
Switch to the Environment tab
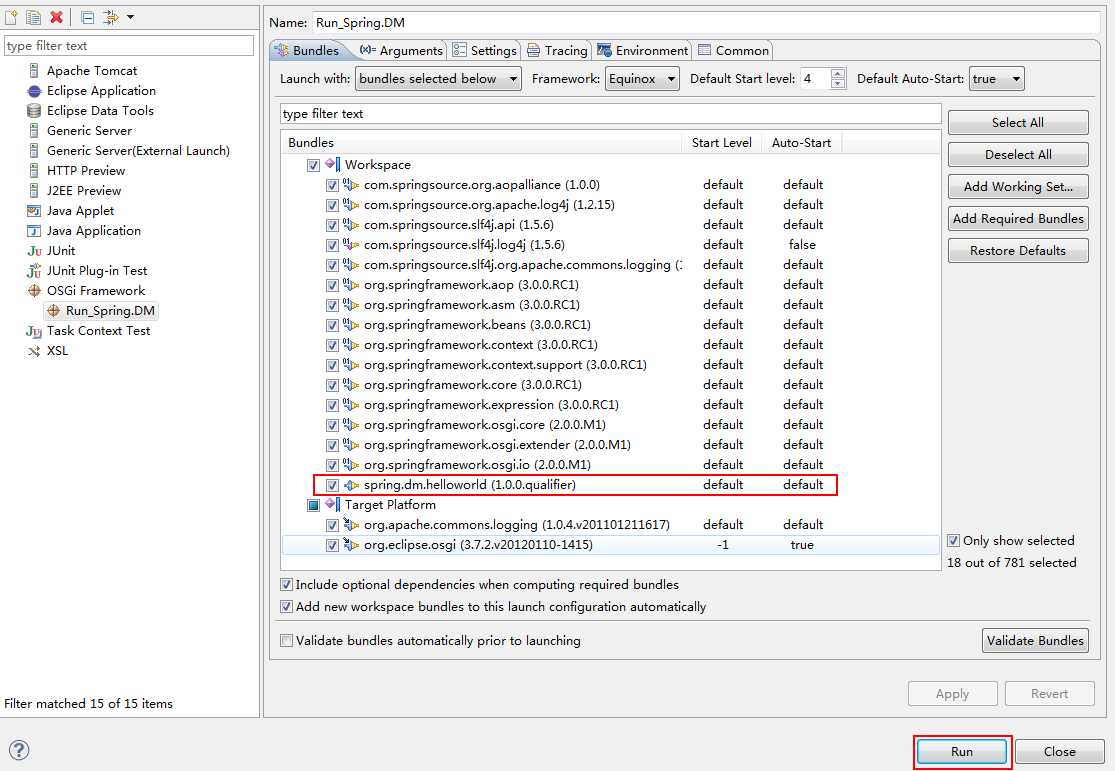[643, 50]
